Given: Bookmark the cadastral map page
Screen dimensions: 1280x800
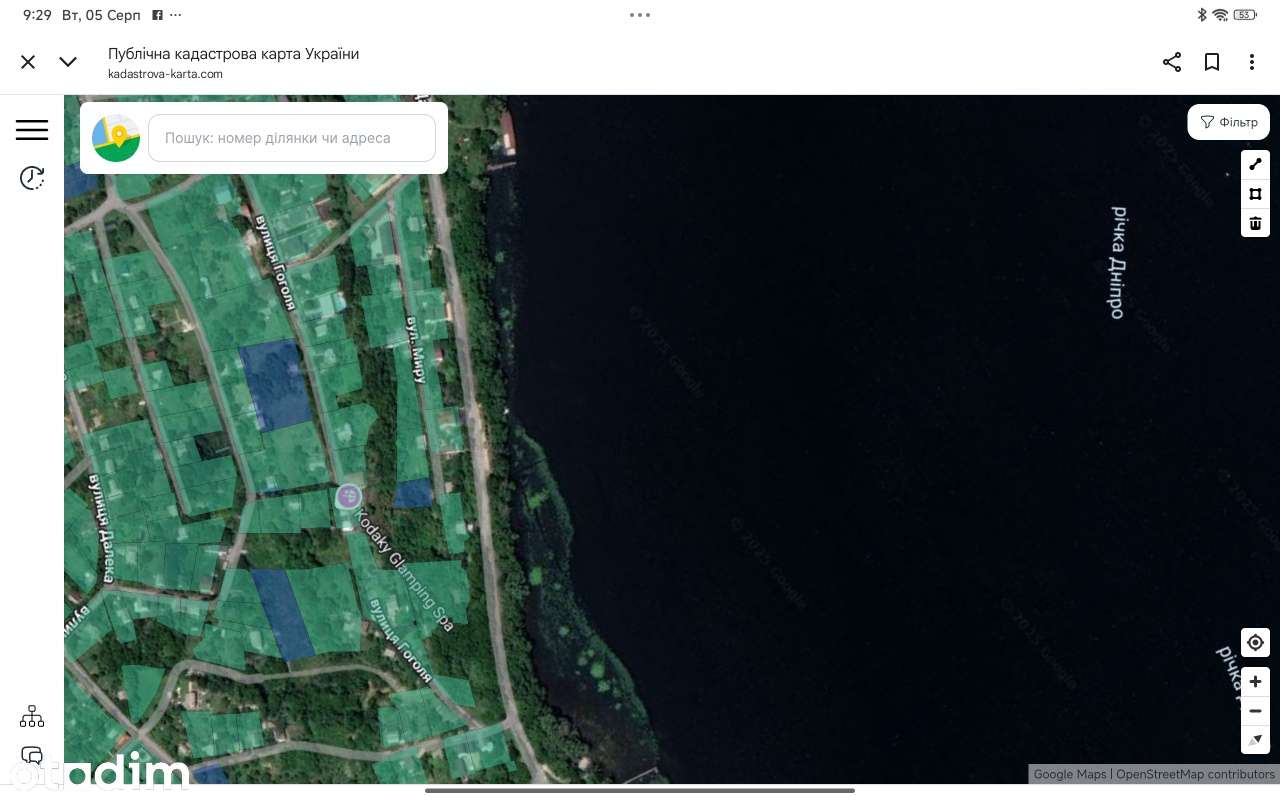Looking at the screenshot, I should pyautogui.click(x=1212, y=62).
